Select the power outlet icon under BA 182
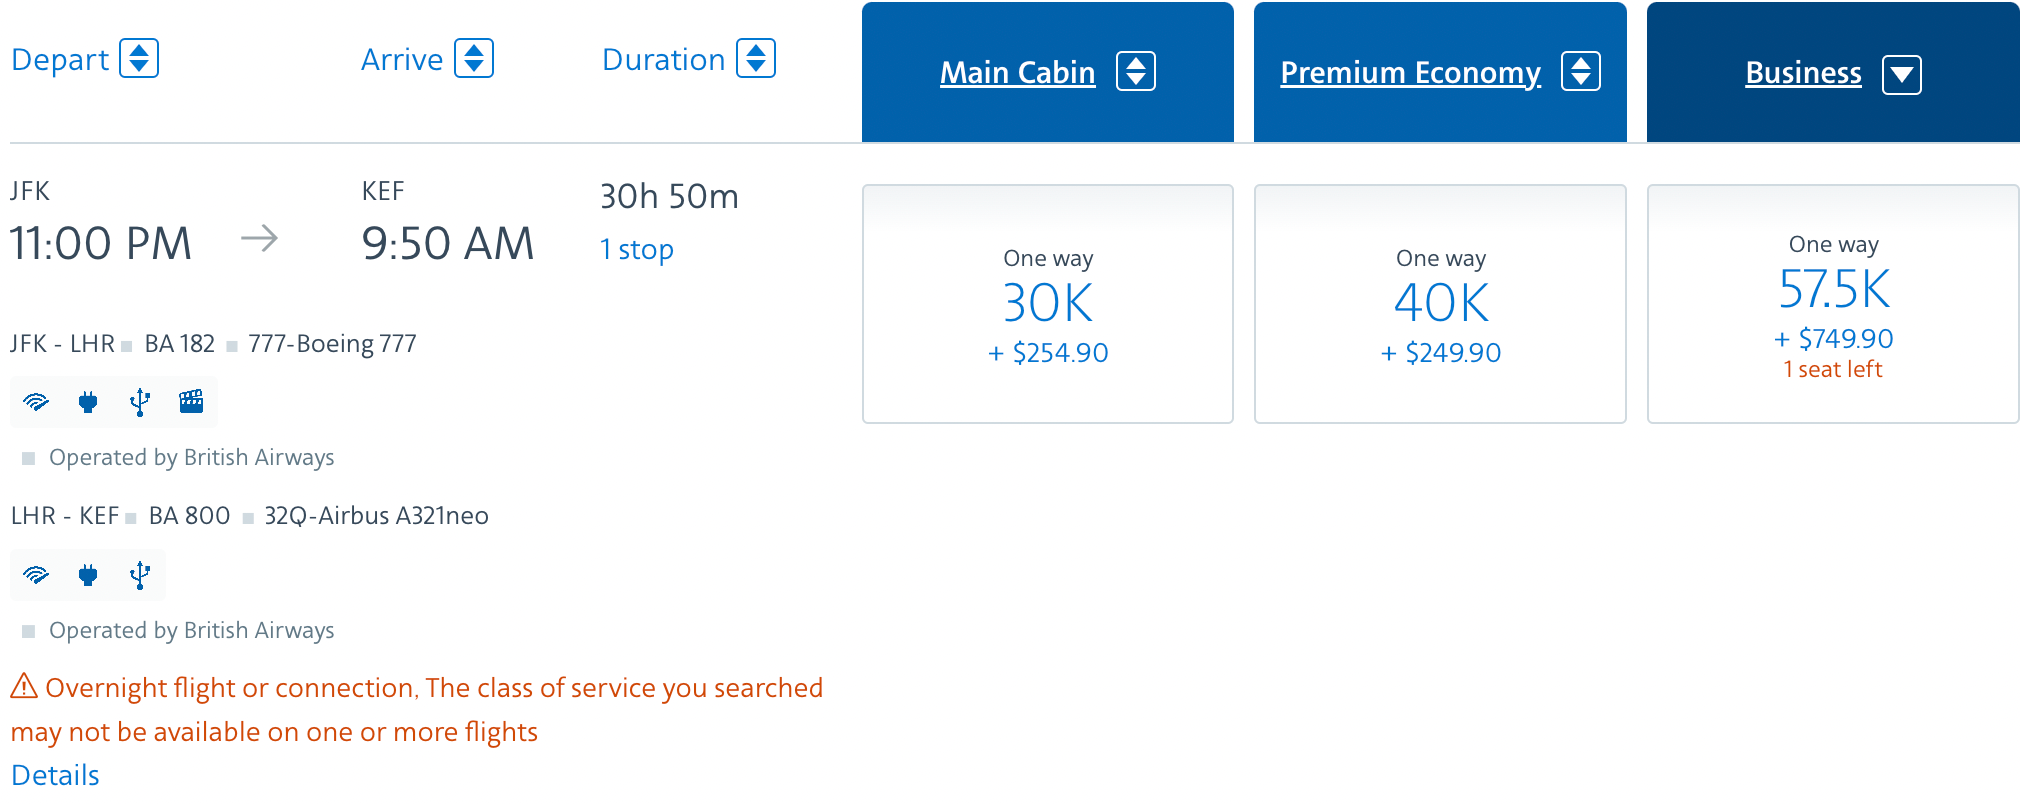 click(x=88, y=402)
